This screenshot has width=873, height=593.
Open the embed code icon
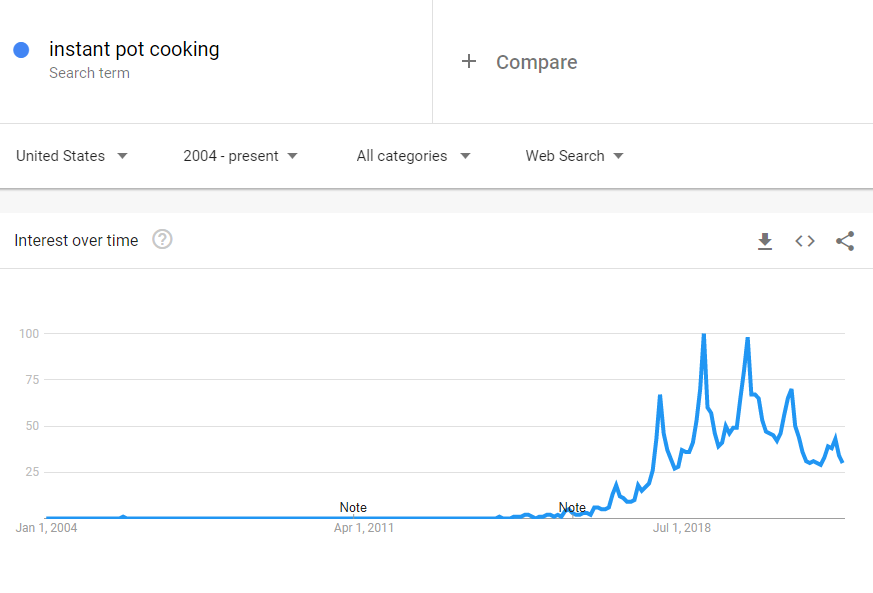[x=805, y=241]
